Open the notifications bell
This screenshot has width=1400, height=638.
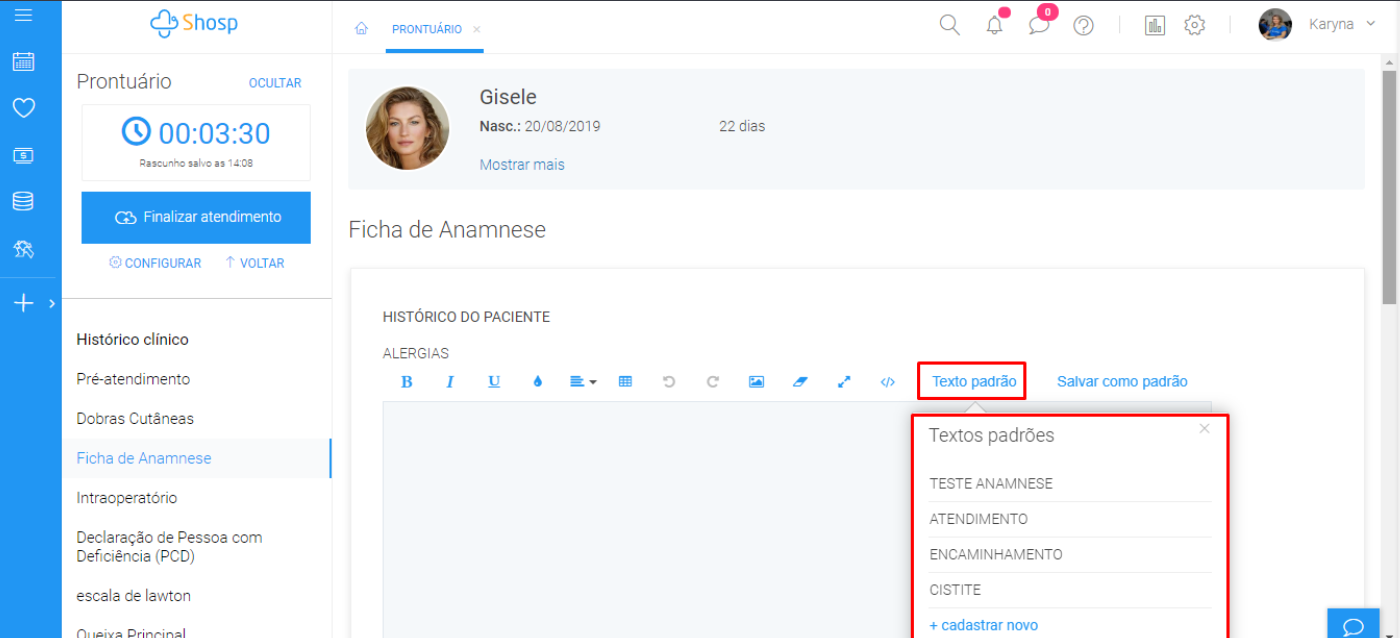tap(994, 26)
